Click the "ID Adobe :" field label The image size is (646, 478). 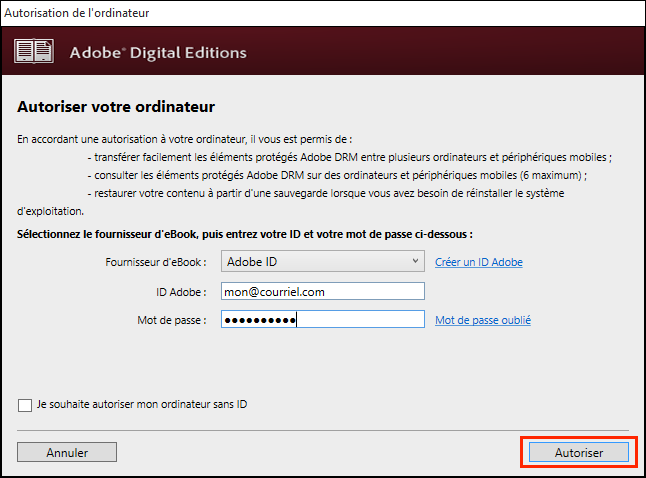coord(175,291)
